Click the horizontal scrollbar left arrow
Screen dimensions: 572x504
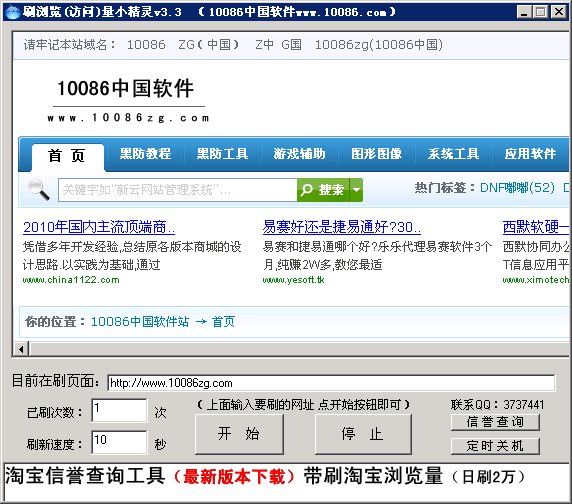[x=21, y=349]
